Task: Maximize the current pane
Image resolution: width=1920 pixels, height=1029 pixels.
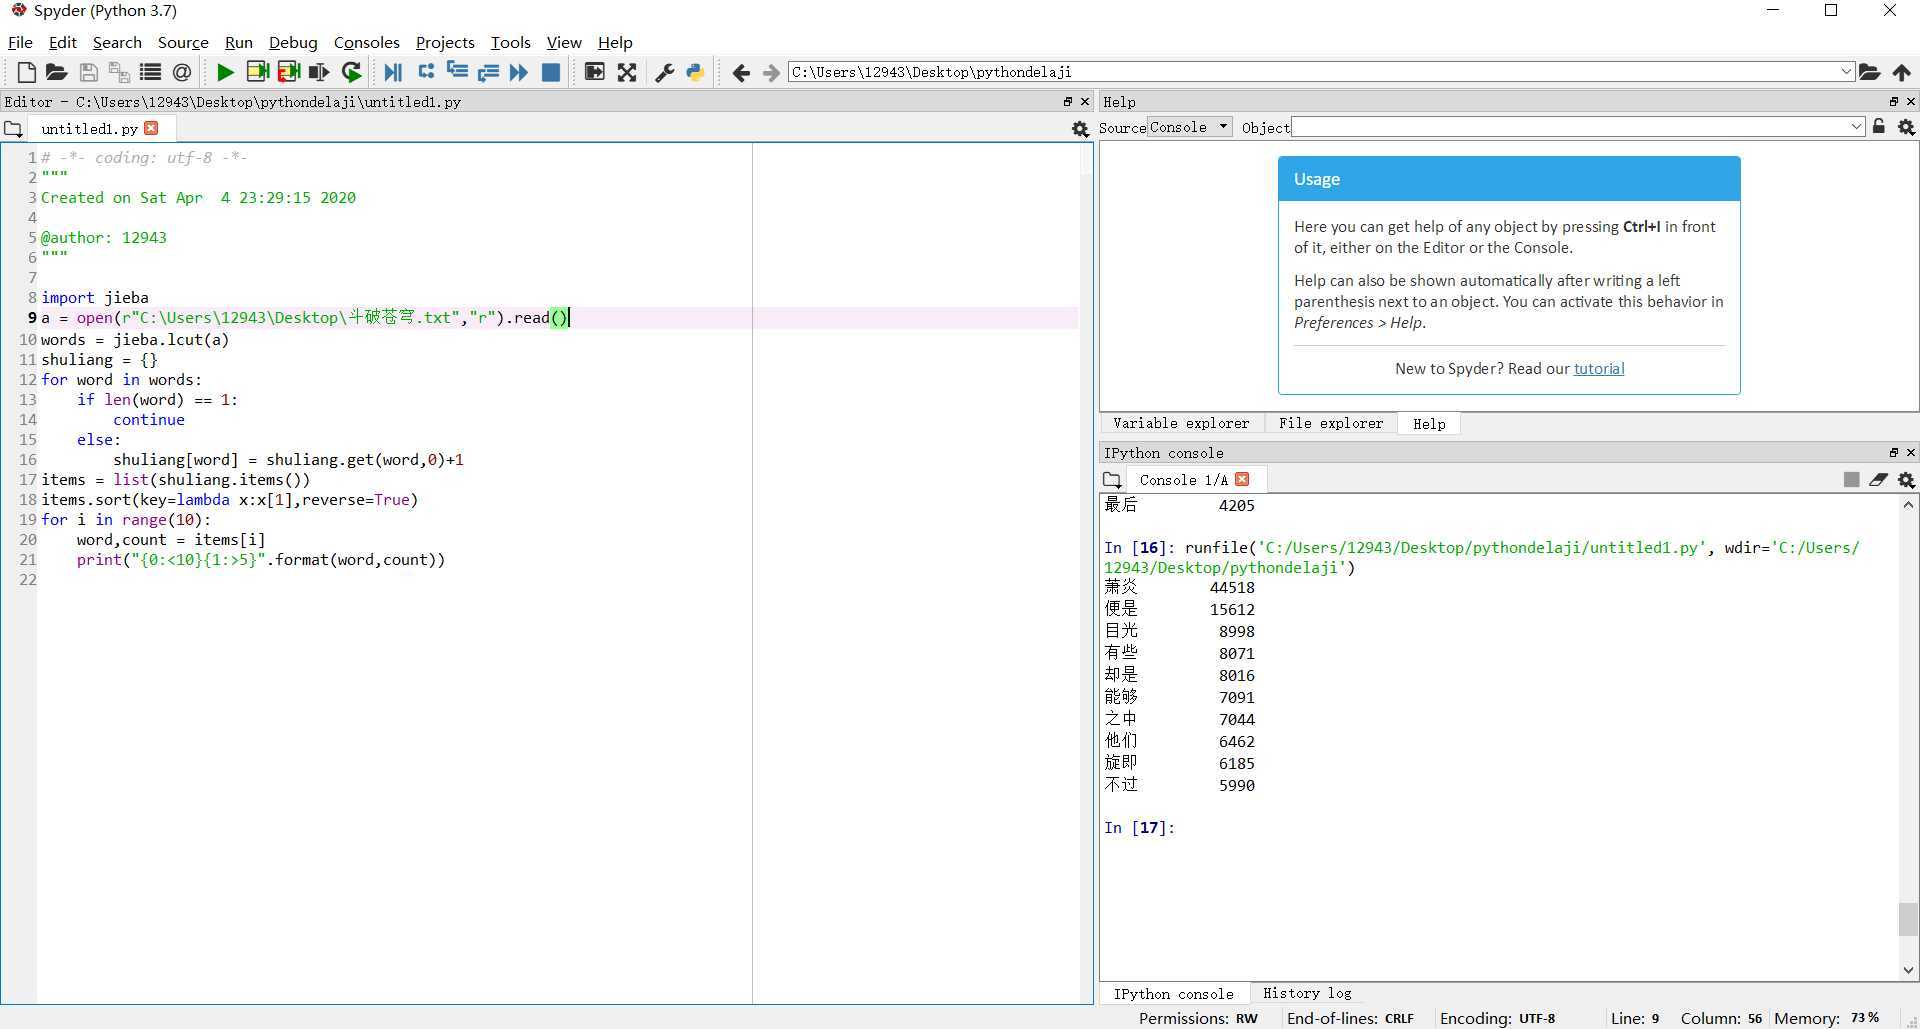Action: (x=594, y=72)
